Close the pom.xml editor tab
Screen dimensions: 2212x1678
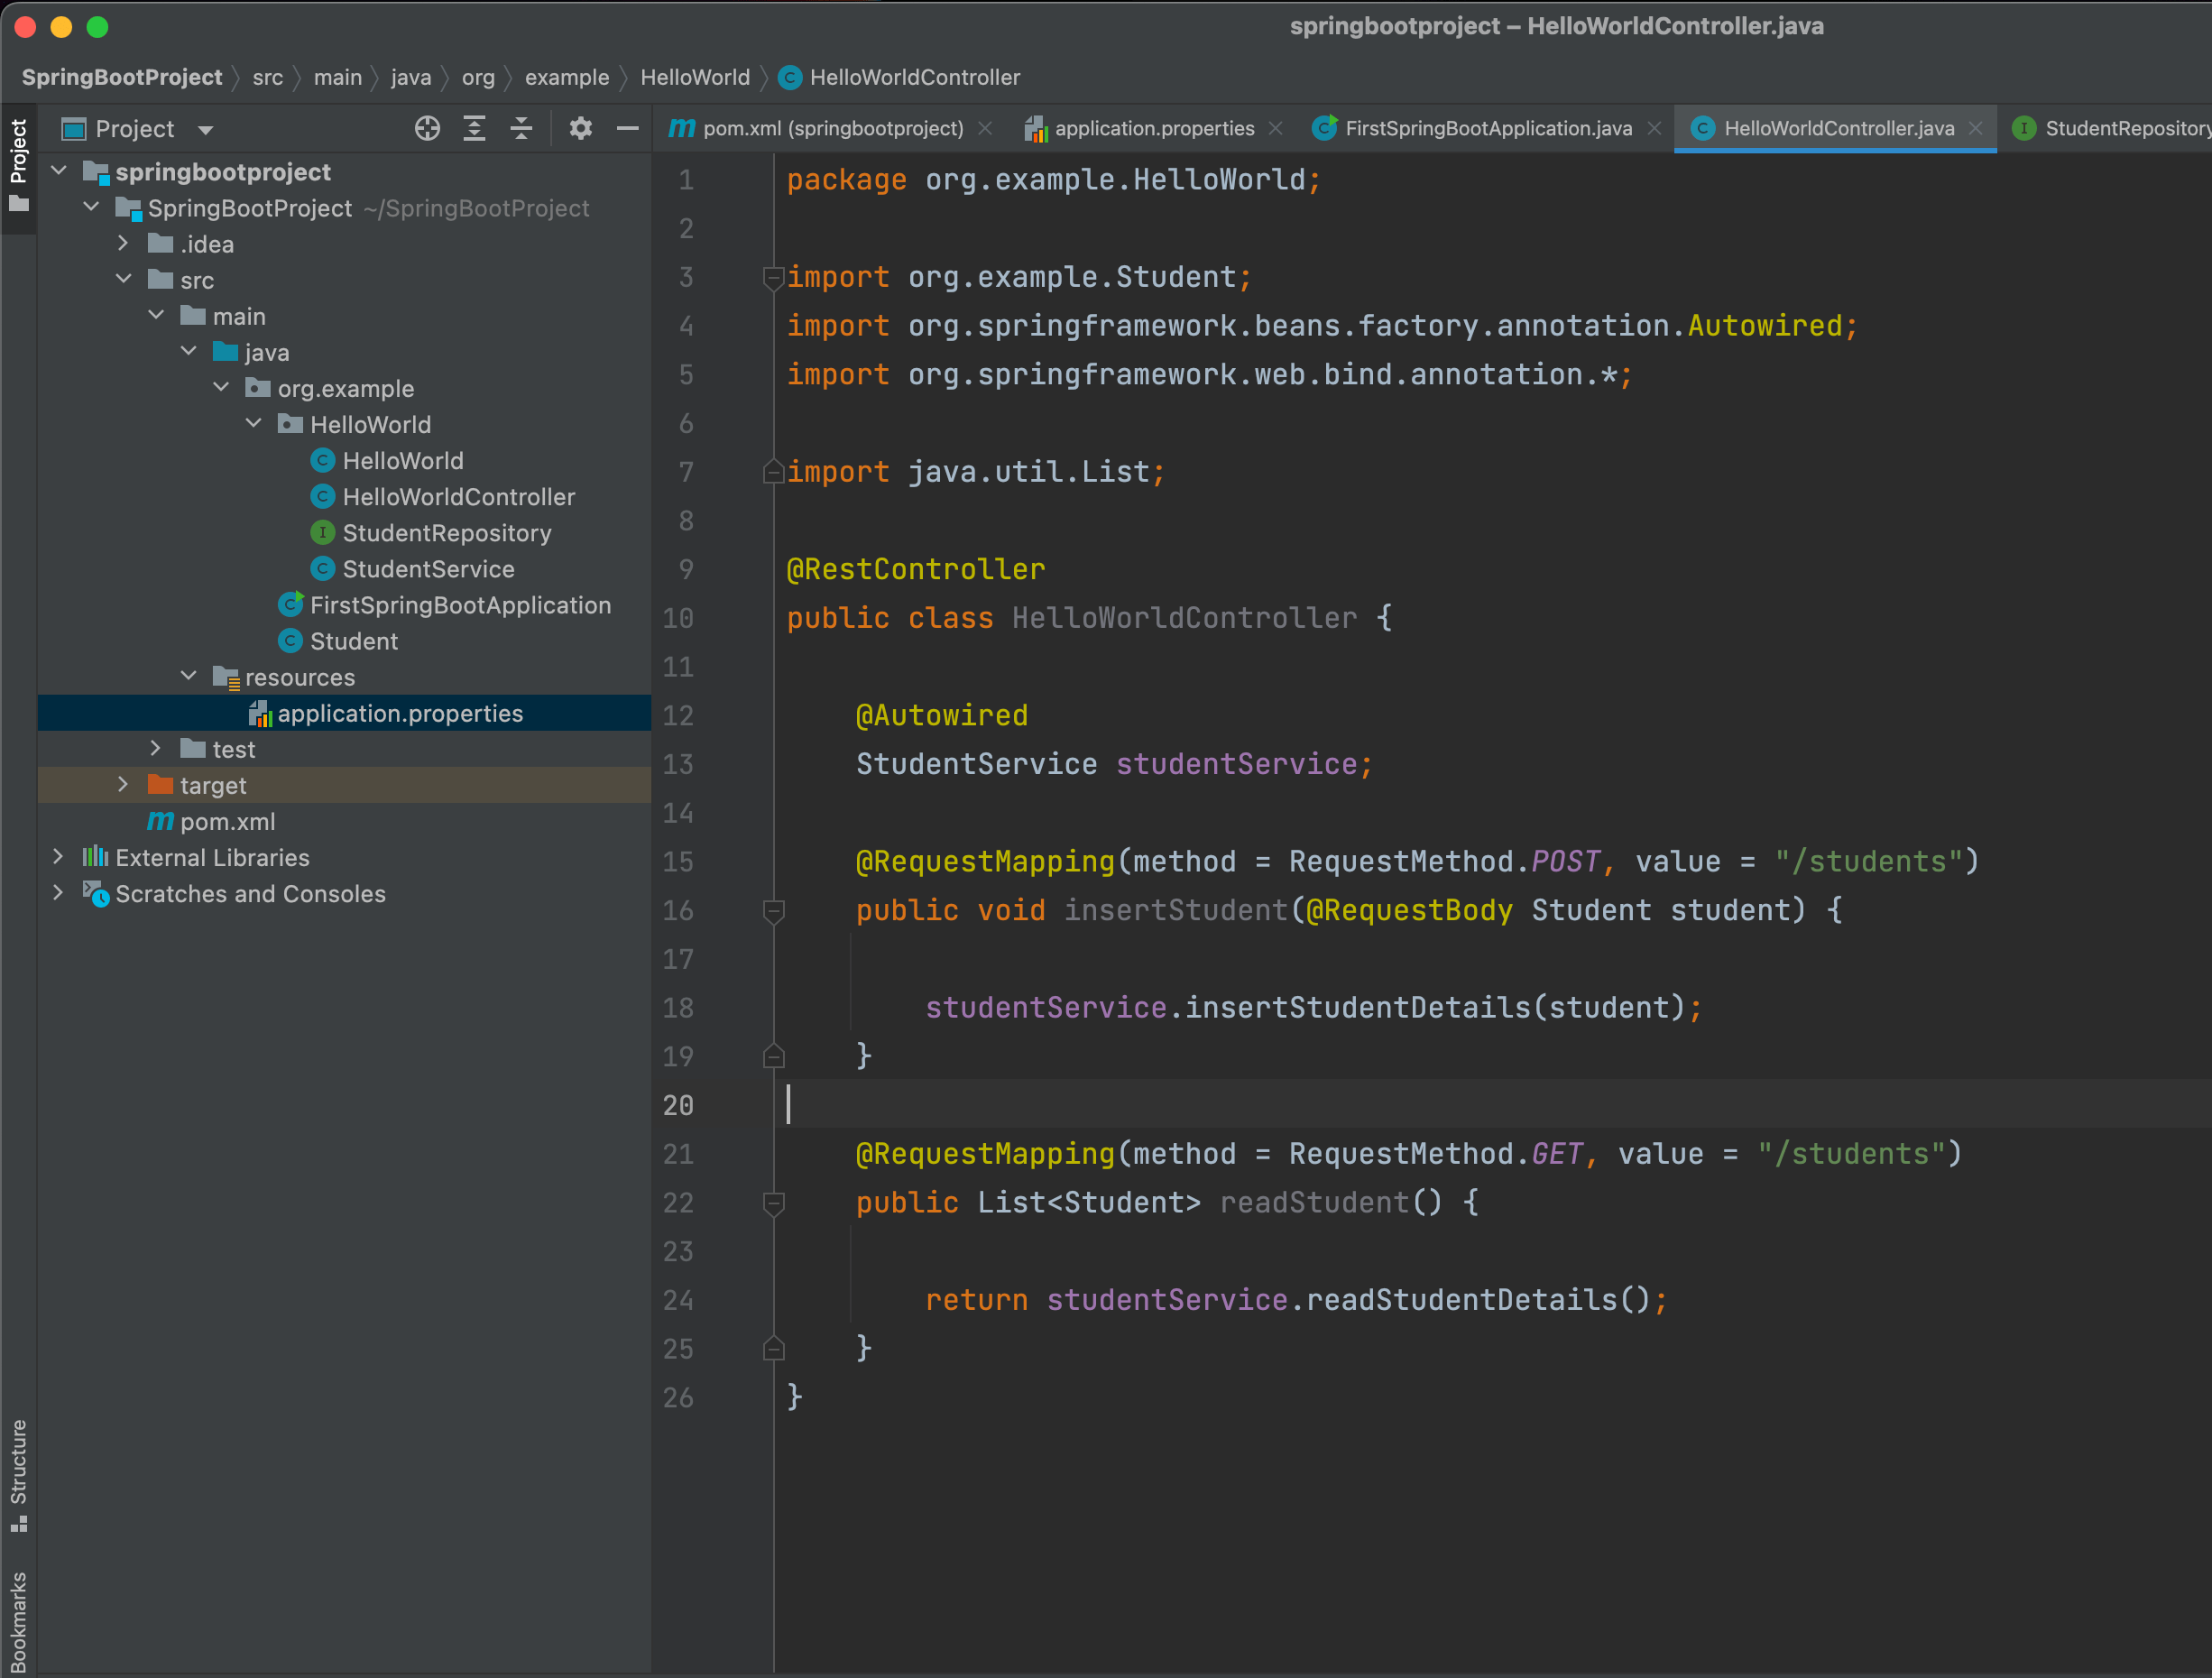(x=985, y=128)
